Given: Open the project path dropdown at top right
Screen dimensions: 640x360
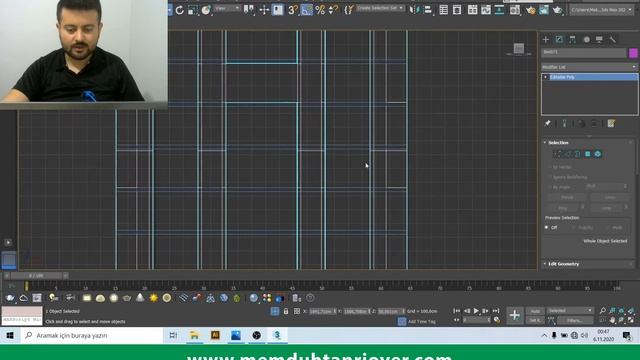Looking at the screenshot, I should coord(601,9).
